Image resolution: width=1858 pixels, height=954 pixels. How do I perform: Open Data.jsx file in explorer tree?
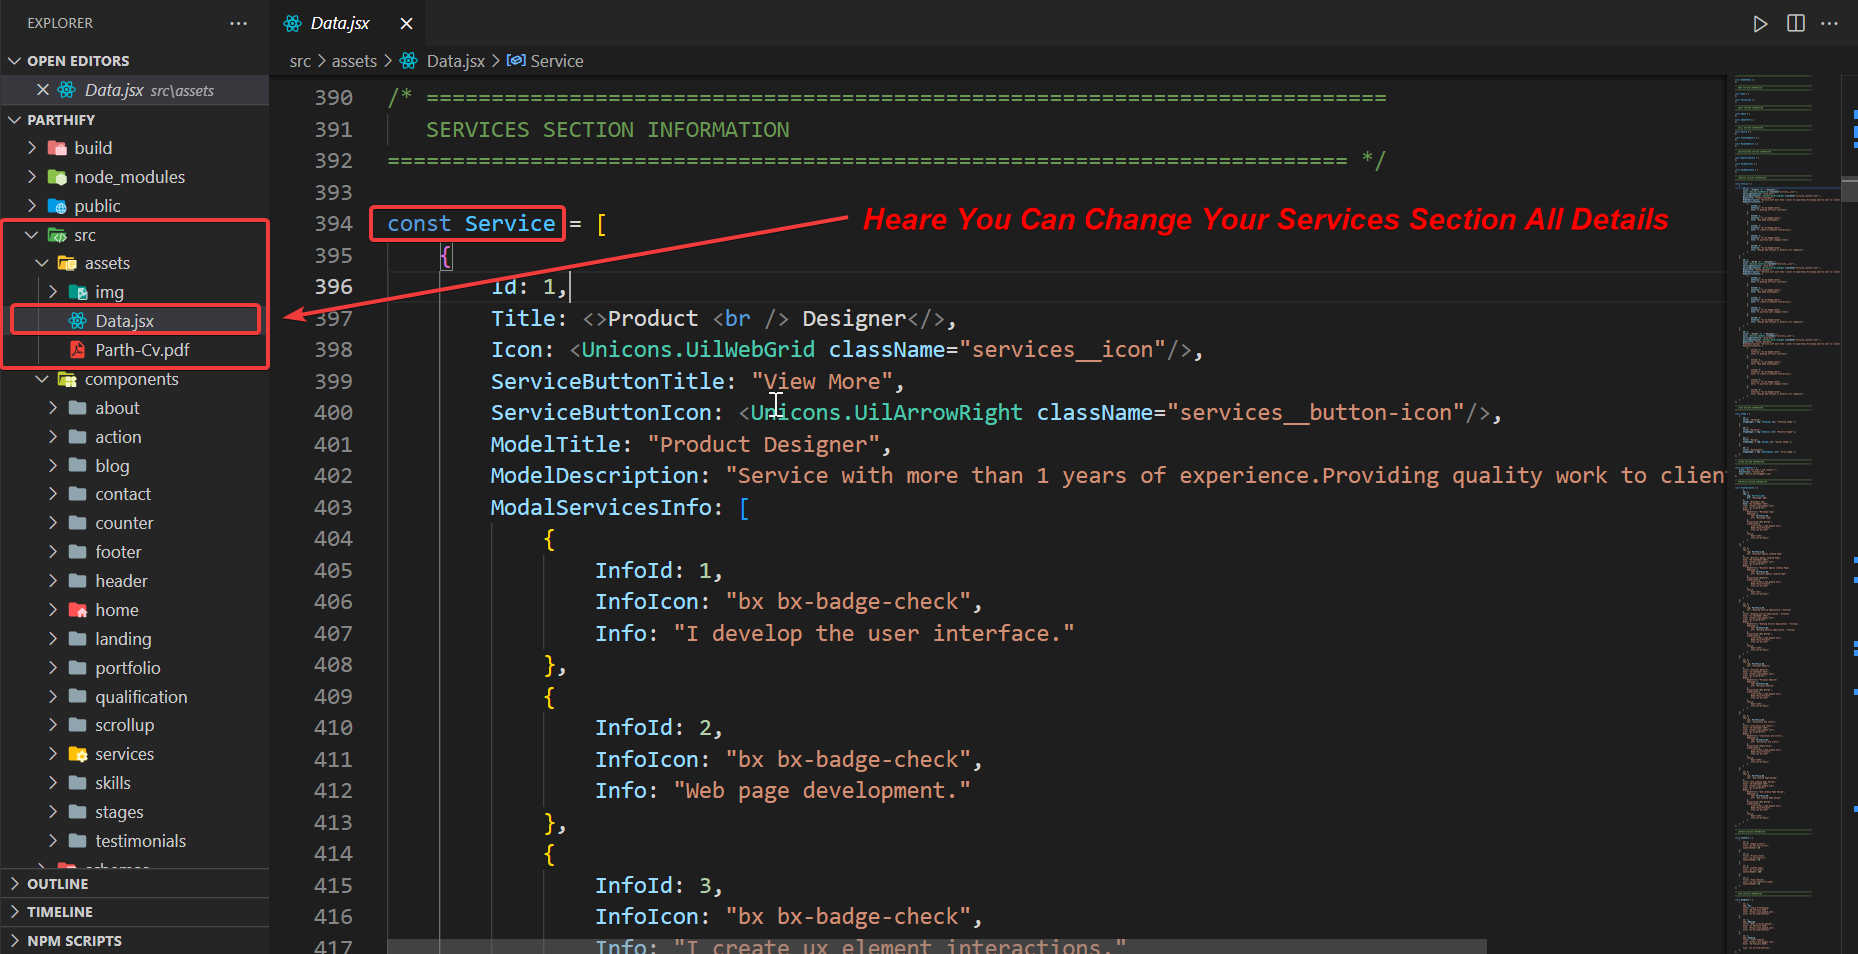[x=124, y=321]
